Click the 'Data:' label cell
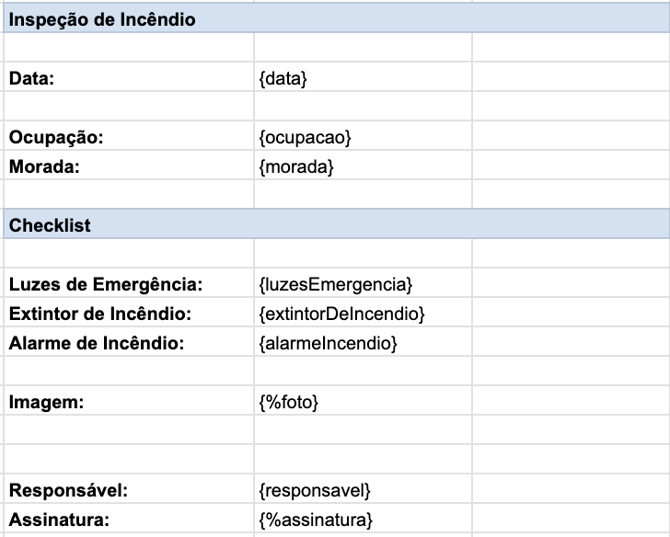The width and height of the screenshot is (670, 537). [x=32, y=79]
